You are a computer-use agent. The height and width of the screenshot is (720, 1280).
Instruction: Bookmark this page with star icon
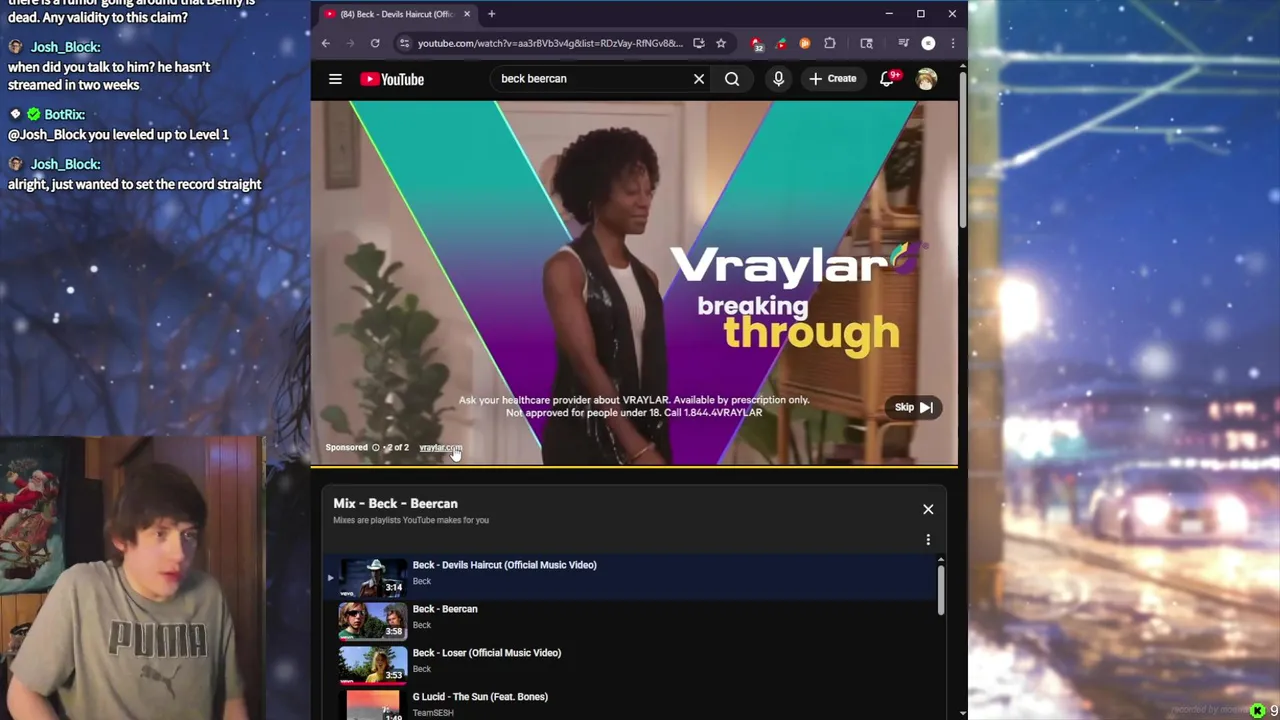coord(720,43)
